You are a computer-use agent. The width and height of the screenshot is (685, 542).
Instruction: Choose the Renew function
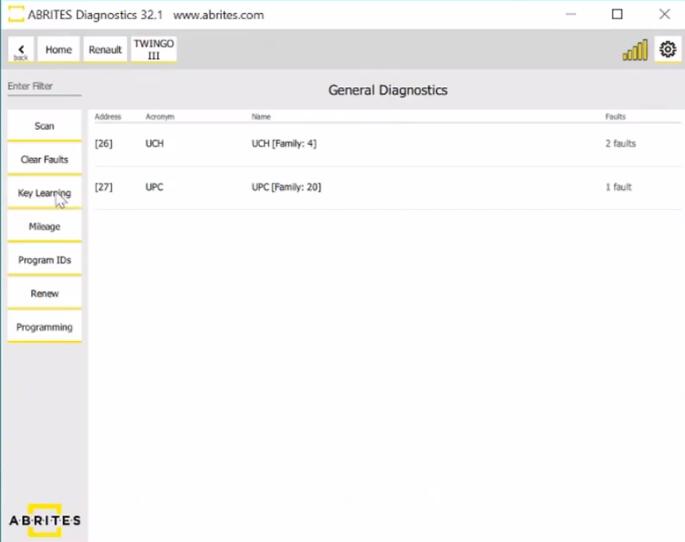(45, 294)
